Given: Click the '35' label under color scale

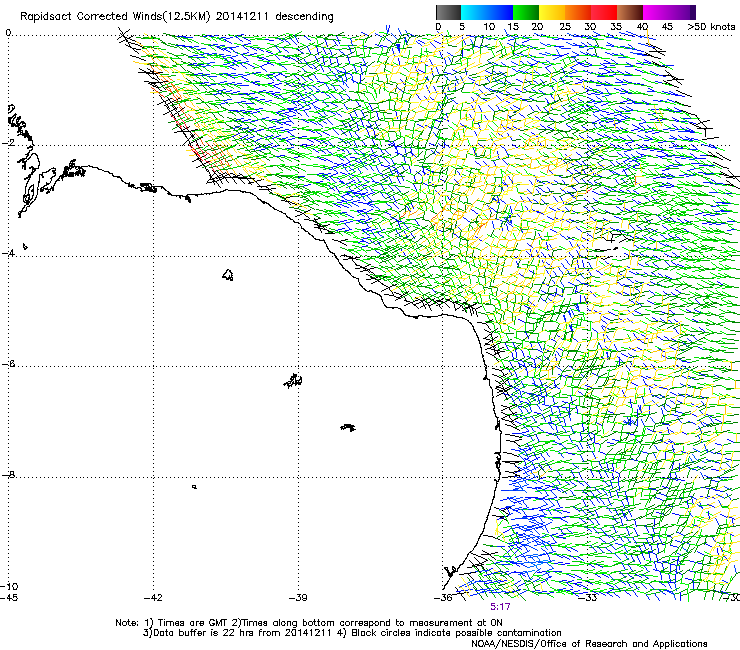Looking at the screenshot, I should pos(616,27).
